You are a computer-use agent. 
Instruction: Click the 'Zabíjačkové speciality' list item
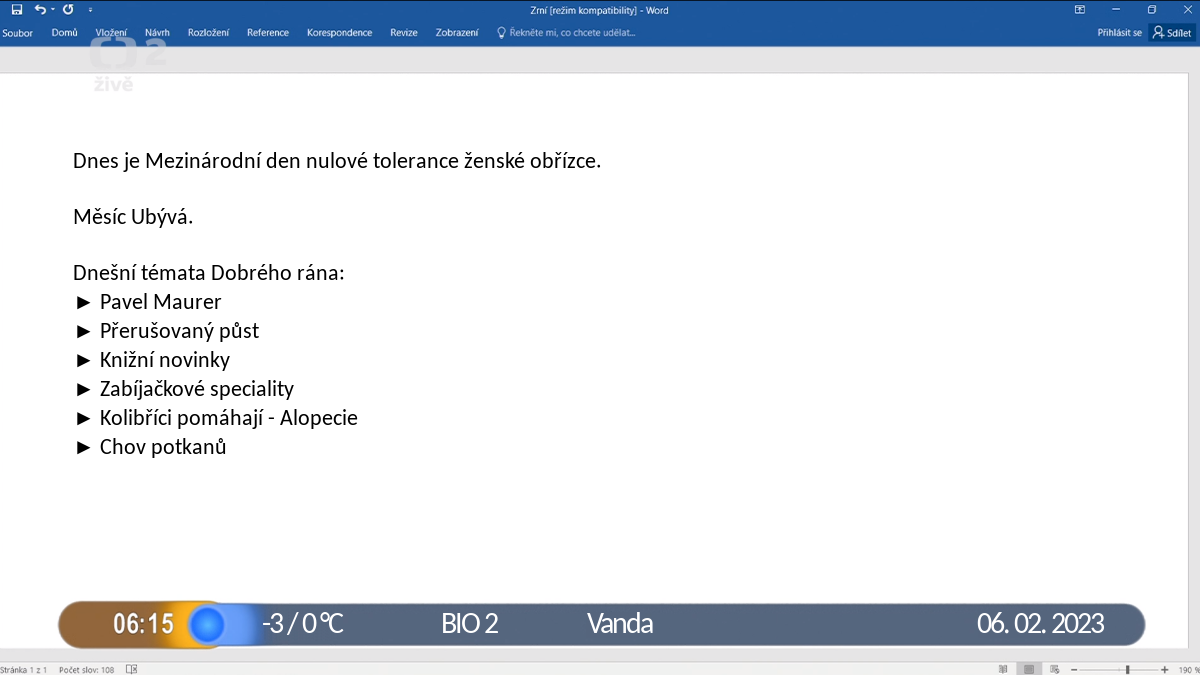(197, 389)
